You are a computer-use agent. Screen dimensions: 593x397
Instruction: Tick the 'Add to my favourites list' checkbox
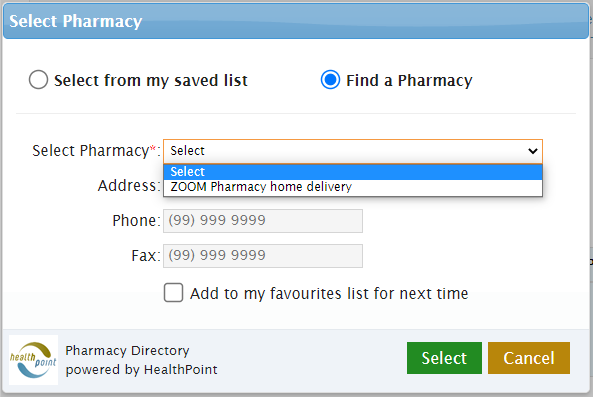pyautogui.click(x=173, y=293)
